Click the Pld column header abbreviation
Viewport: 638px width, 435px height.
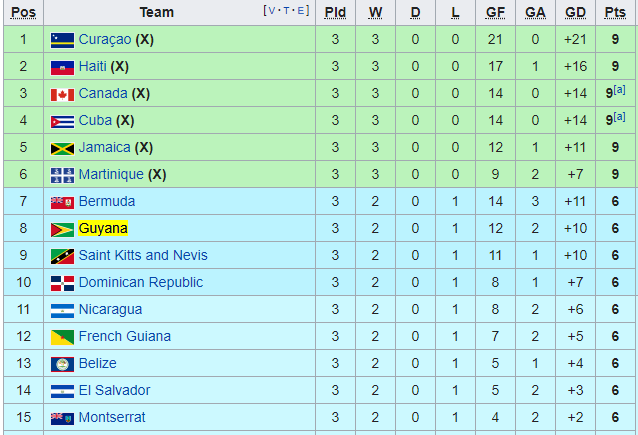(x=335, y=13)
